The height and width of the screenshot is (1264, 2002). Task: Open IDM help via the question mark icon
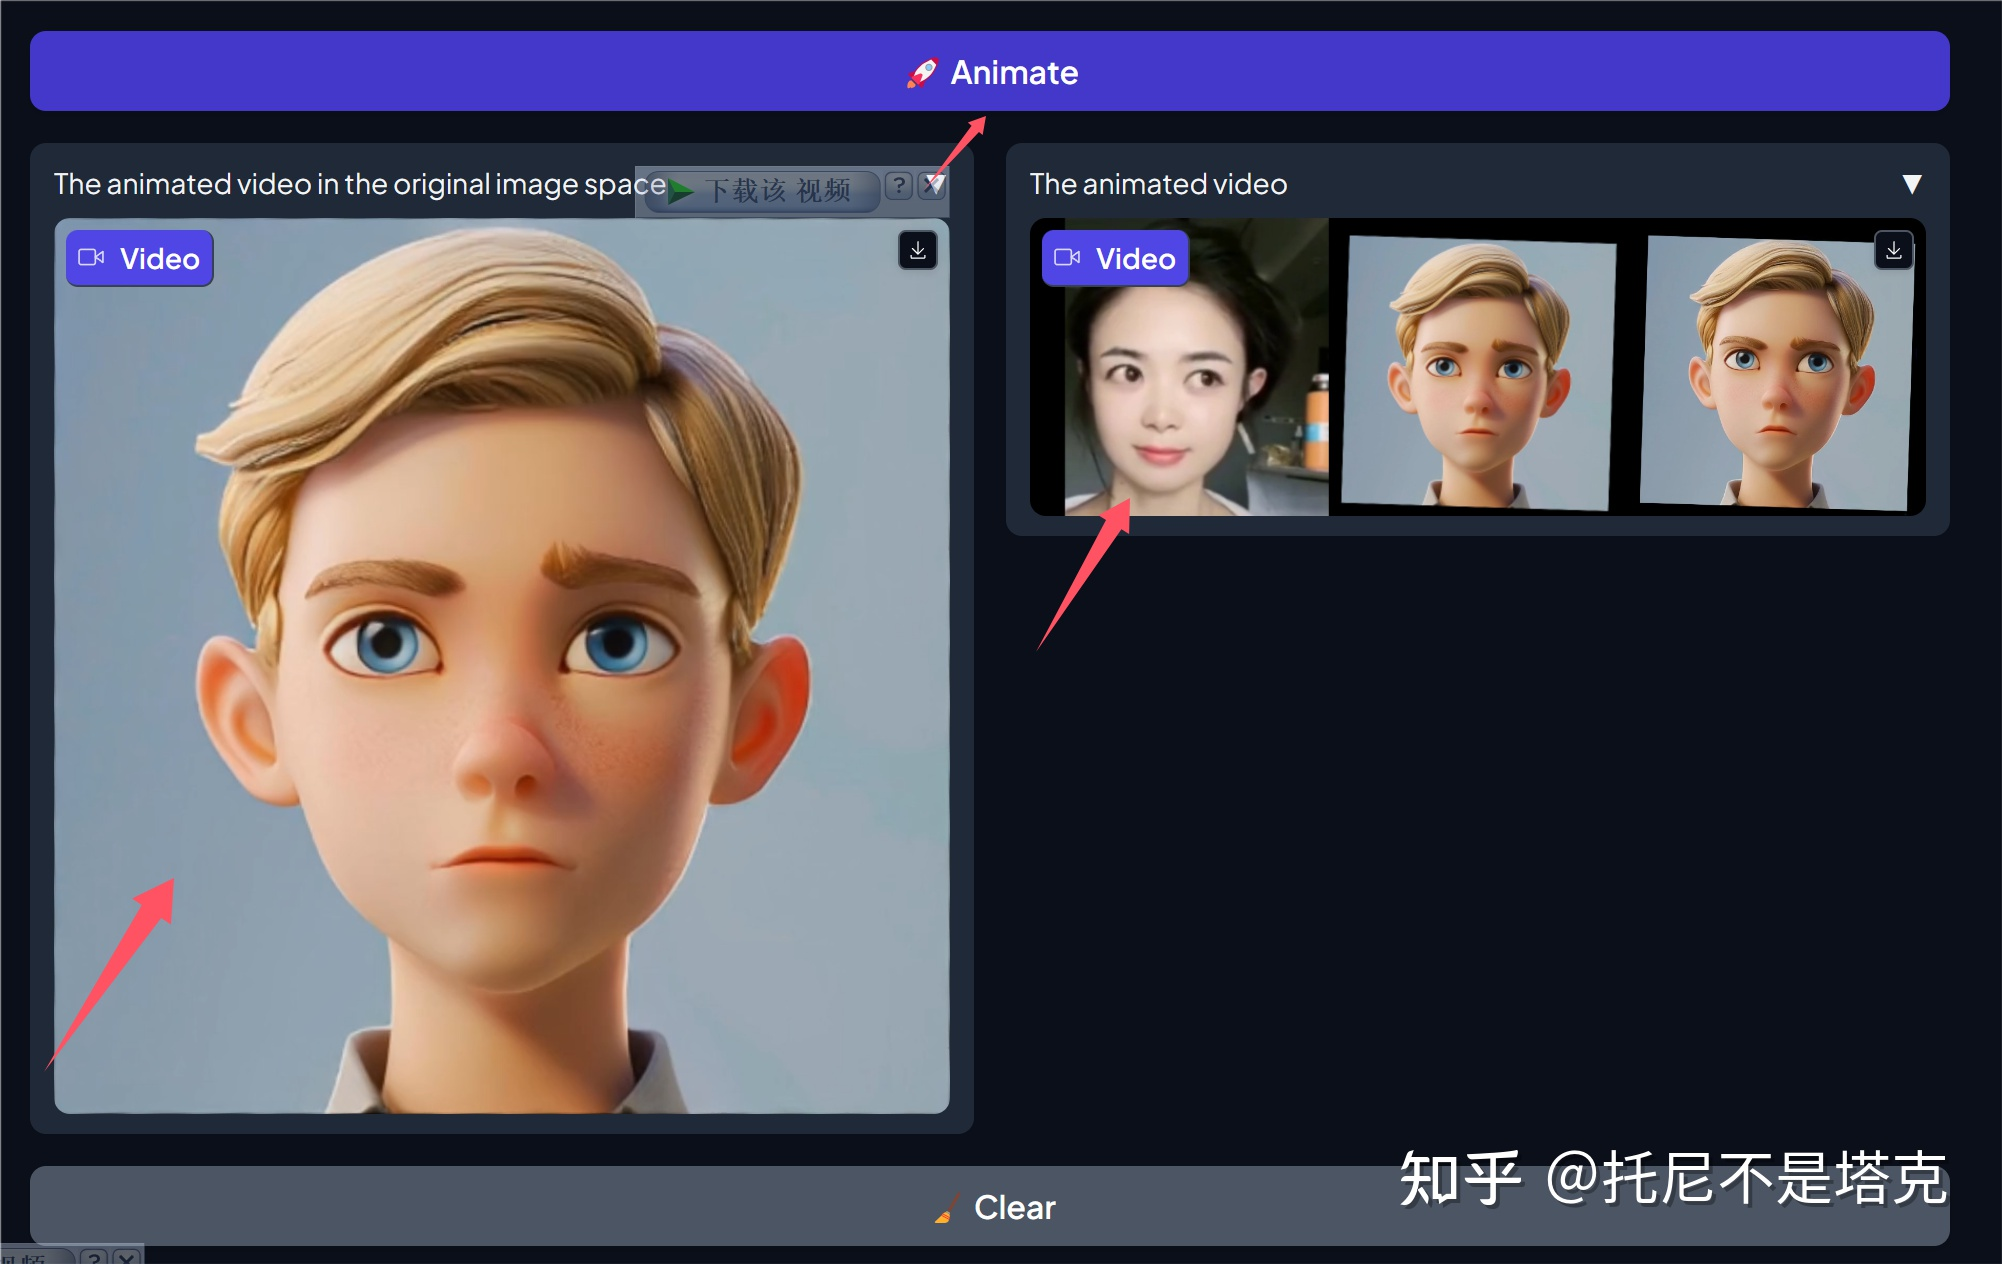(x=897, y=187)
